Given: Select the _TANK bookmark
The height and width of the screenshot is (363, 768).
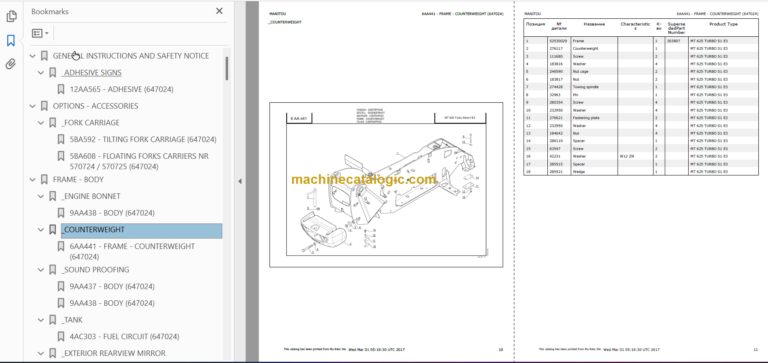Looking at the screenshot, I should click(72, 319).
